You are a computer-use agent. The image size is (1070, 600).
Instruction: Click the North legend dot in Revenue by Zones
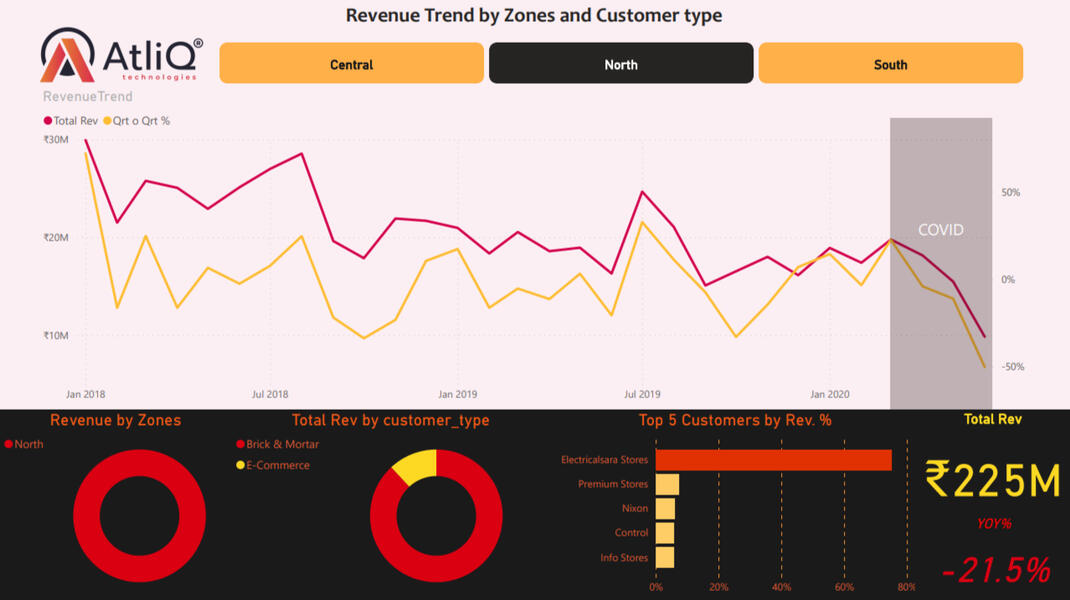10,444
